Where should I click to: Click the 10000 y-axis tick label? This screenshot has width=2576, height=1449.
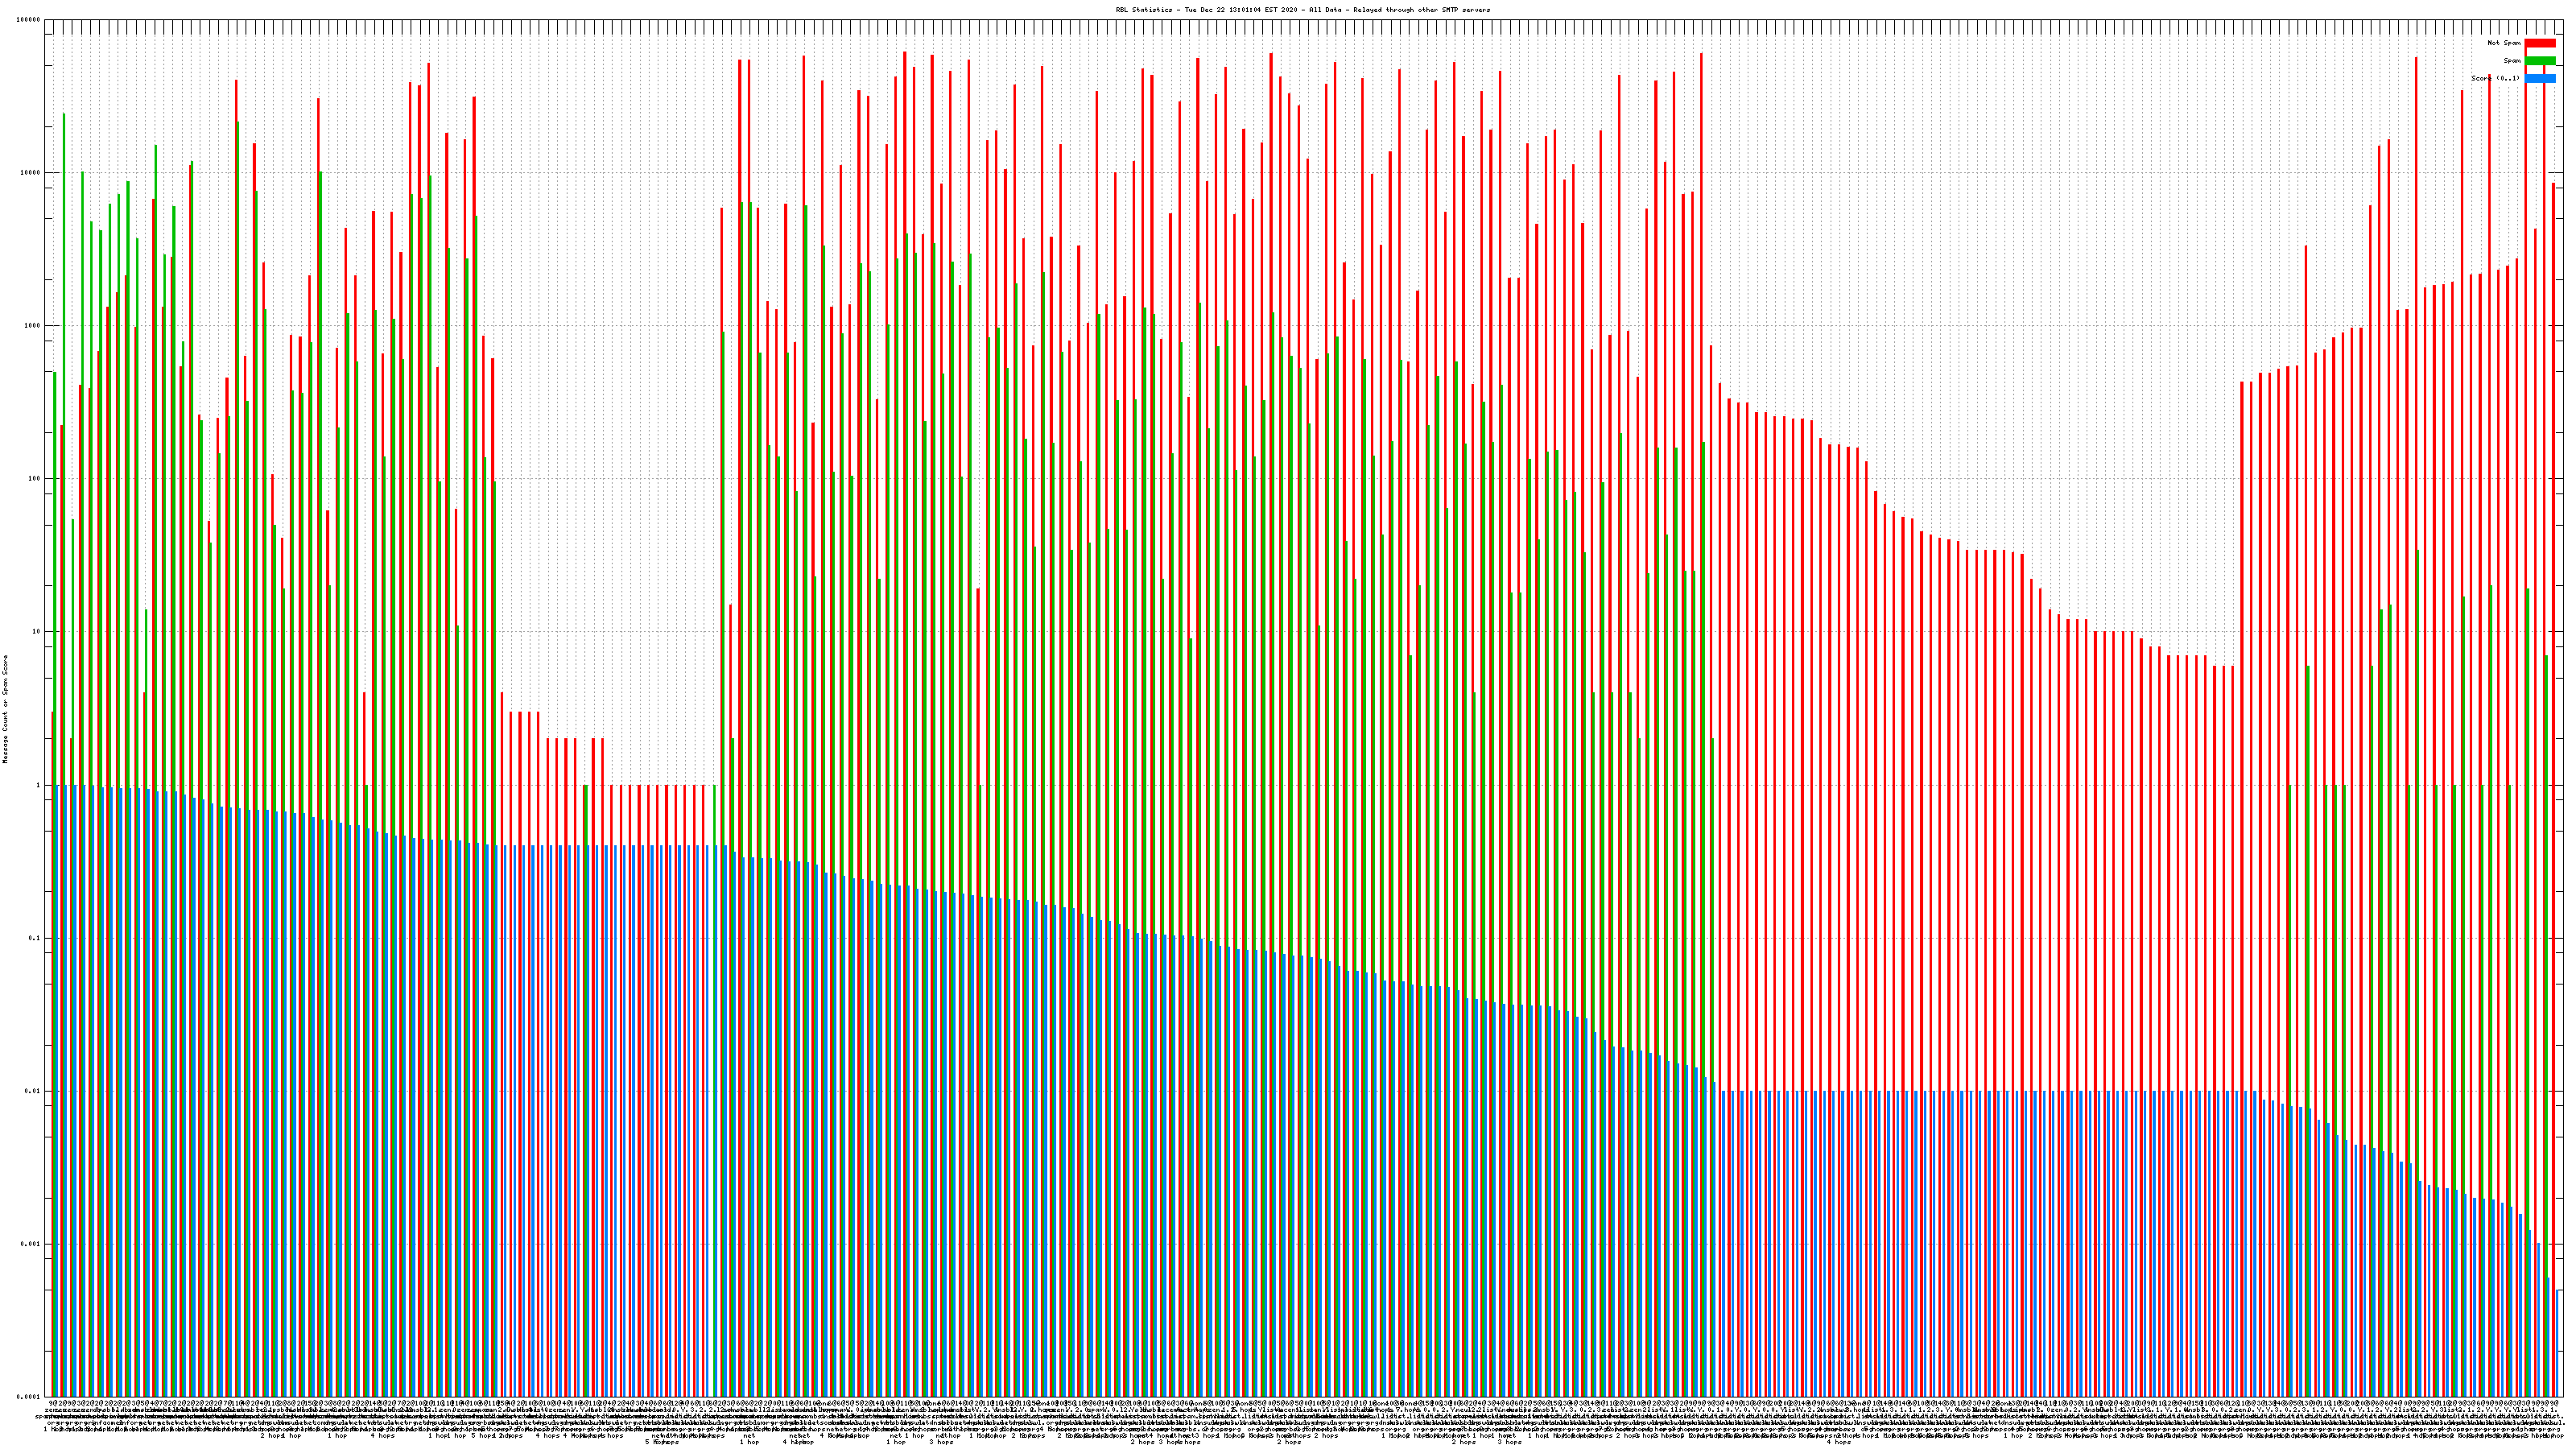[x=31, y=173]
